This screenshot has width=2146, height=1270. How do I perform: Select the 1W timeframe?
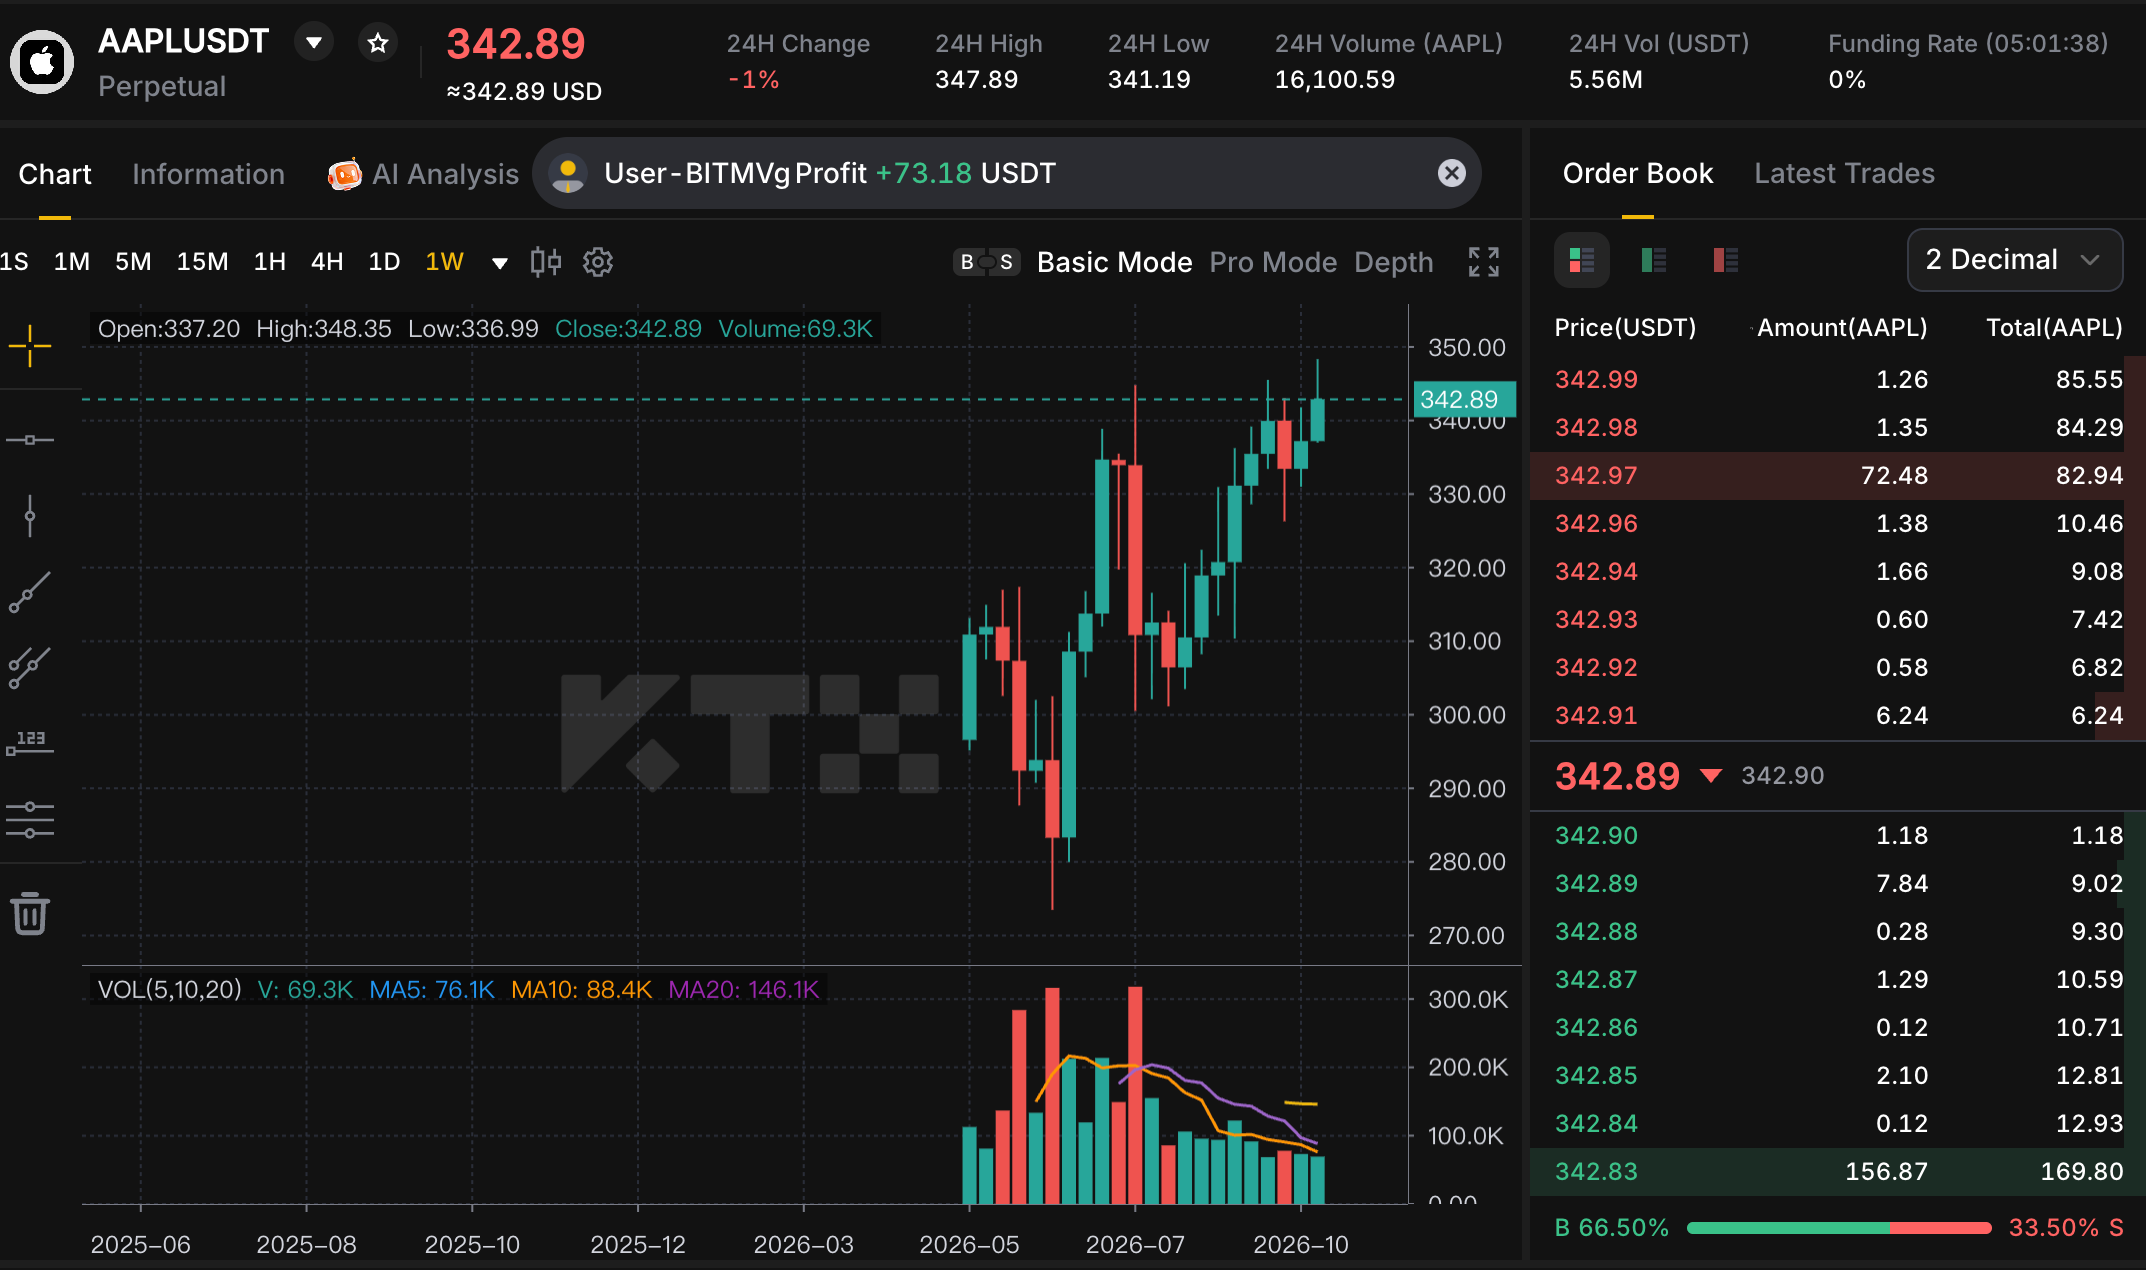(444, 262)
